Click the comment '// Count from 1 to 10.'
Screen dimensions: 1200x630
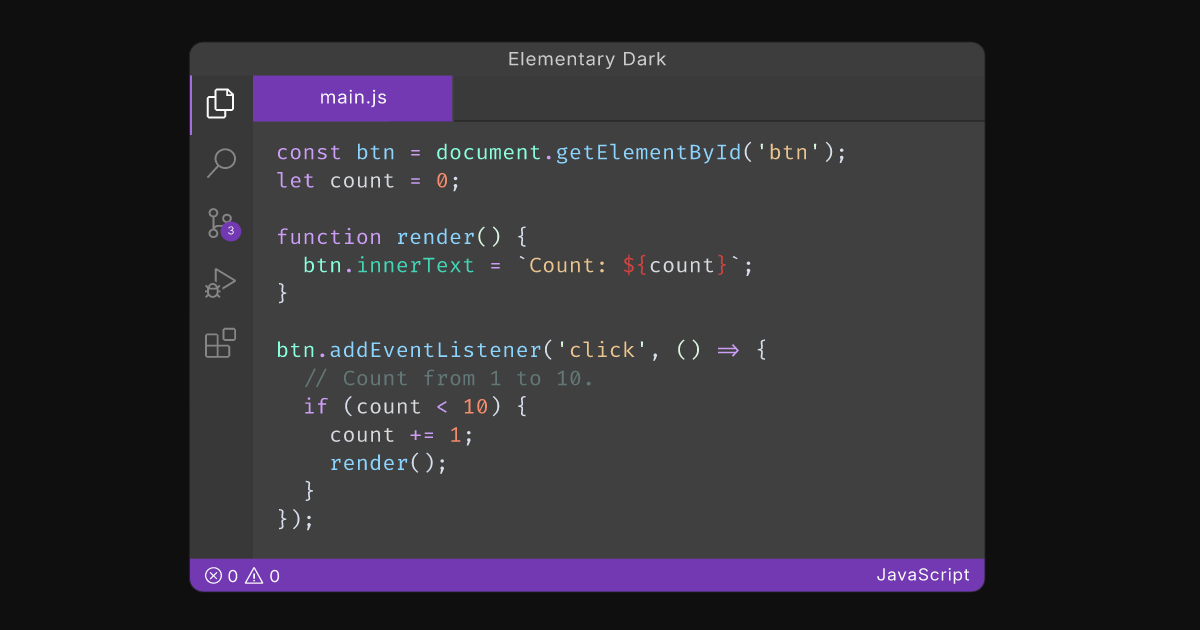coord(449,378)
